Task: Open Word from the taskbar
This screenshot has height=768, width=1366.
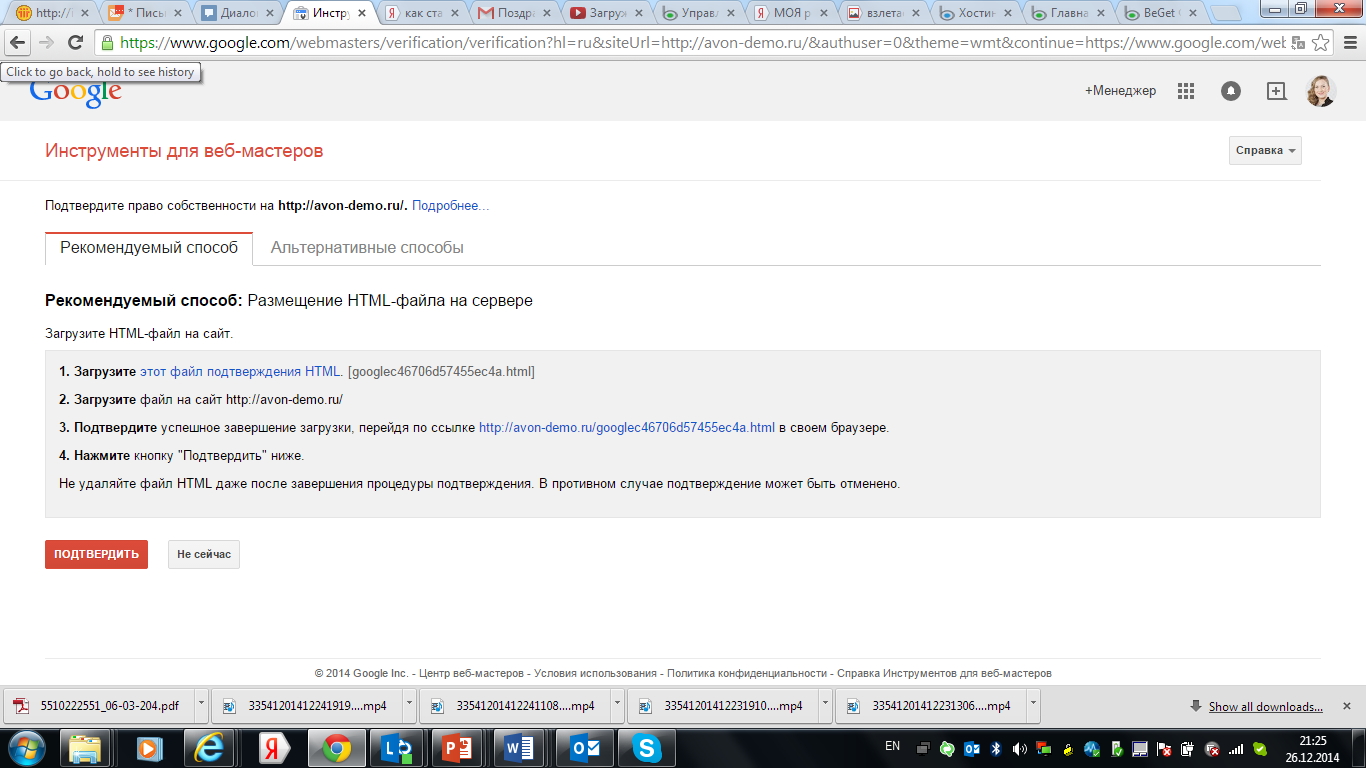Action: pos(522,748)
